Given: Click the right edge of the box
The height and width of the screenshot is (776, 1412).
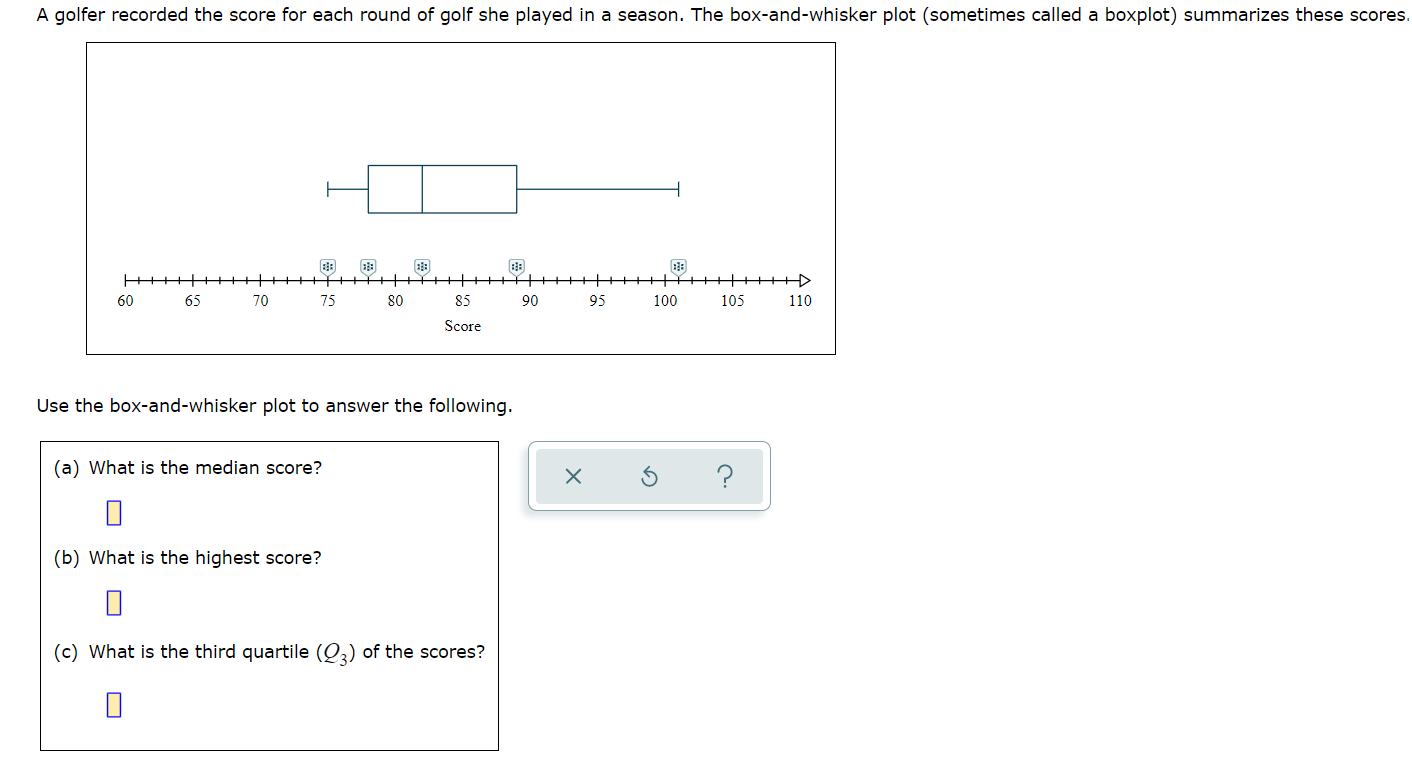Looking at the screenshot, I should [516, 188].
